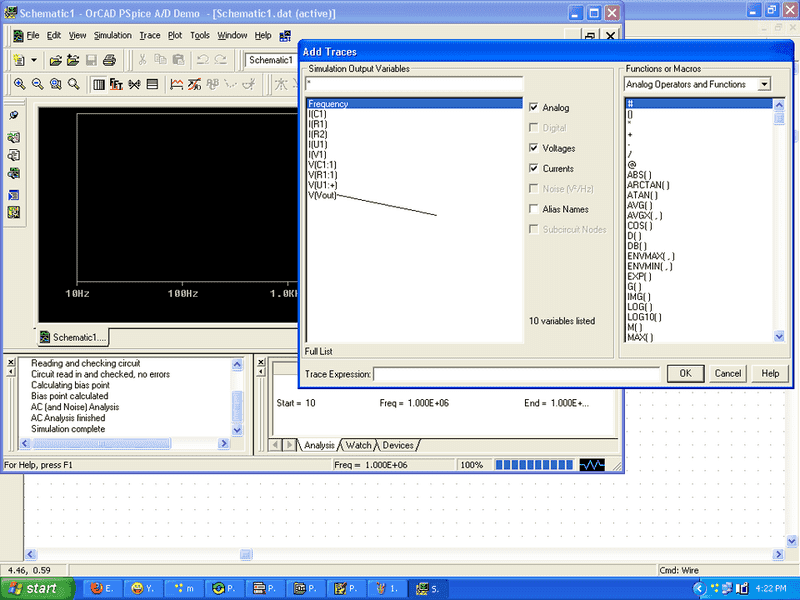
Task: Switch to the Watch tab
Action: tap(359, 445)
